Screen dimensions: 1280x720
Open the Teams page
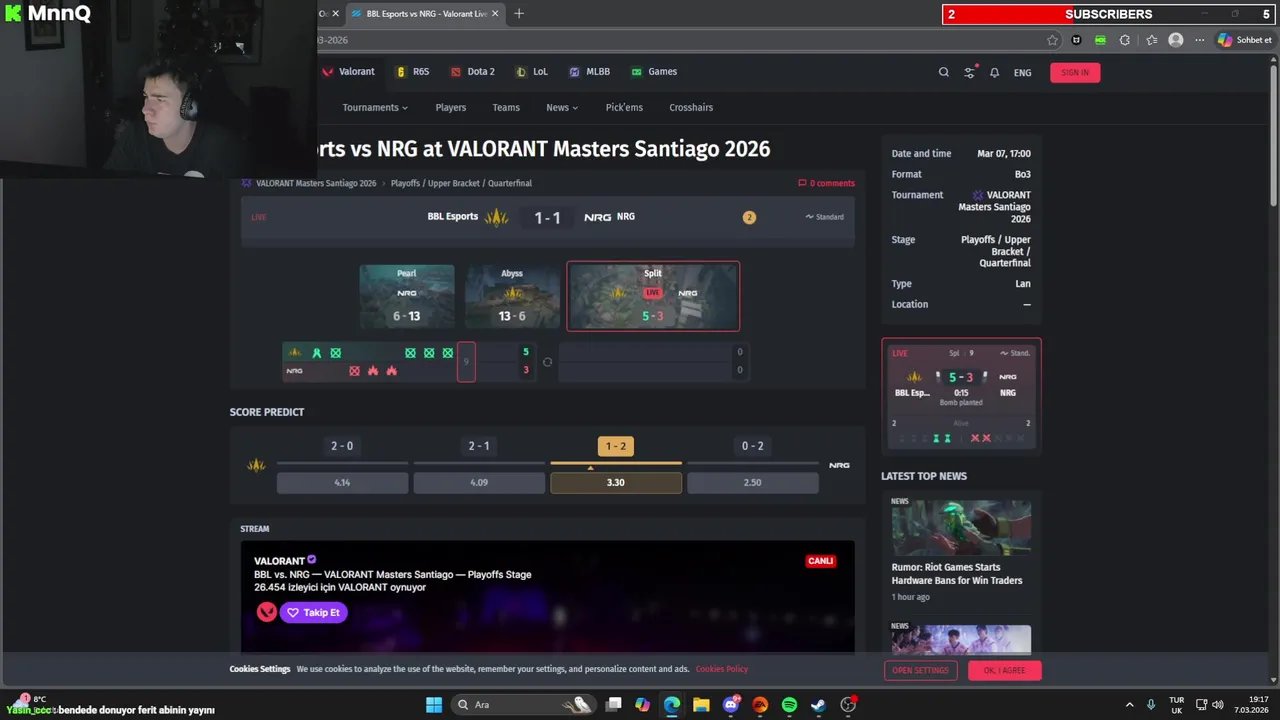[x=506, y=108]
